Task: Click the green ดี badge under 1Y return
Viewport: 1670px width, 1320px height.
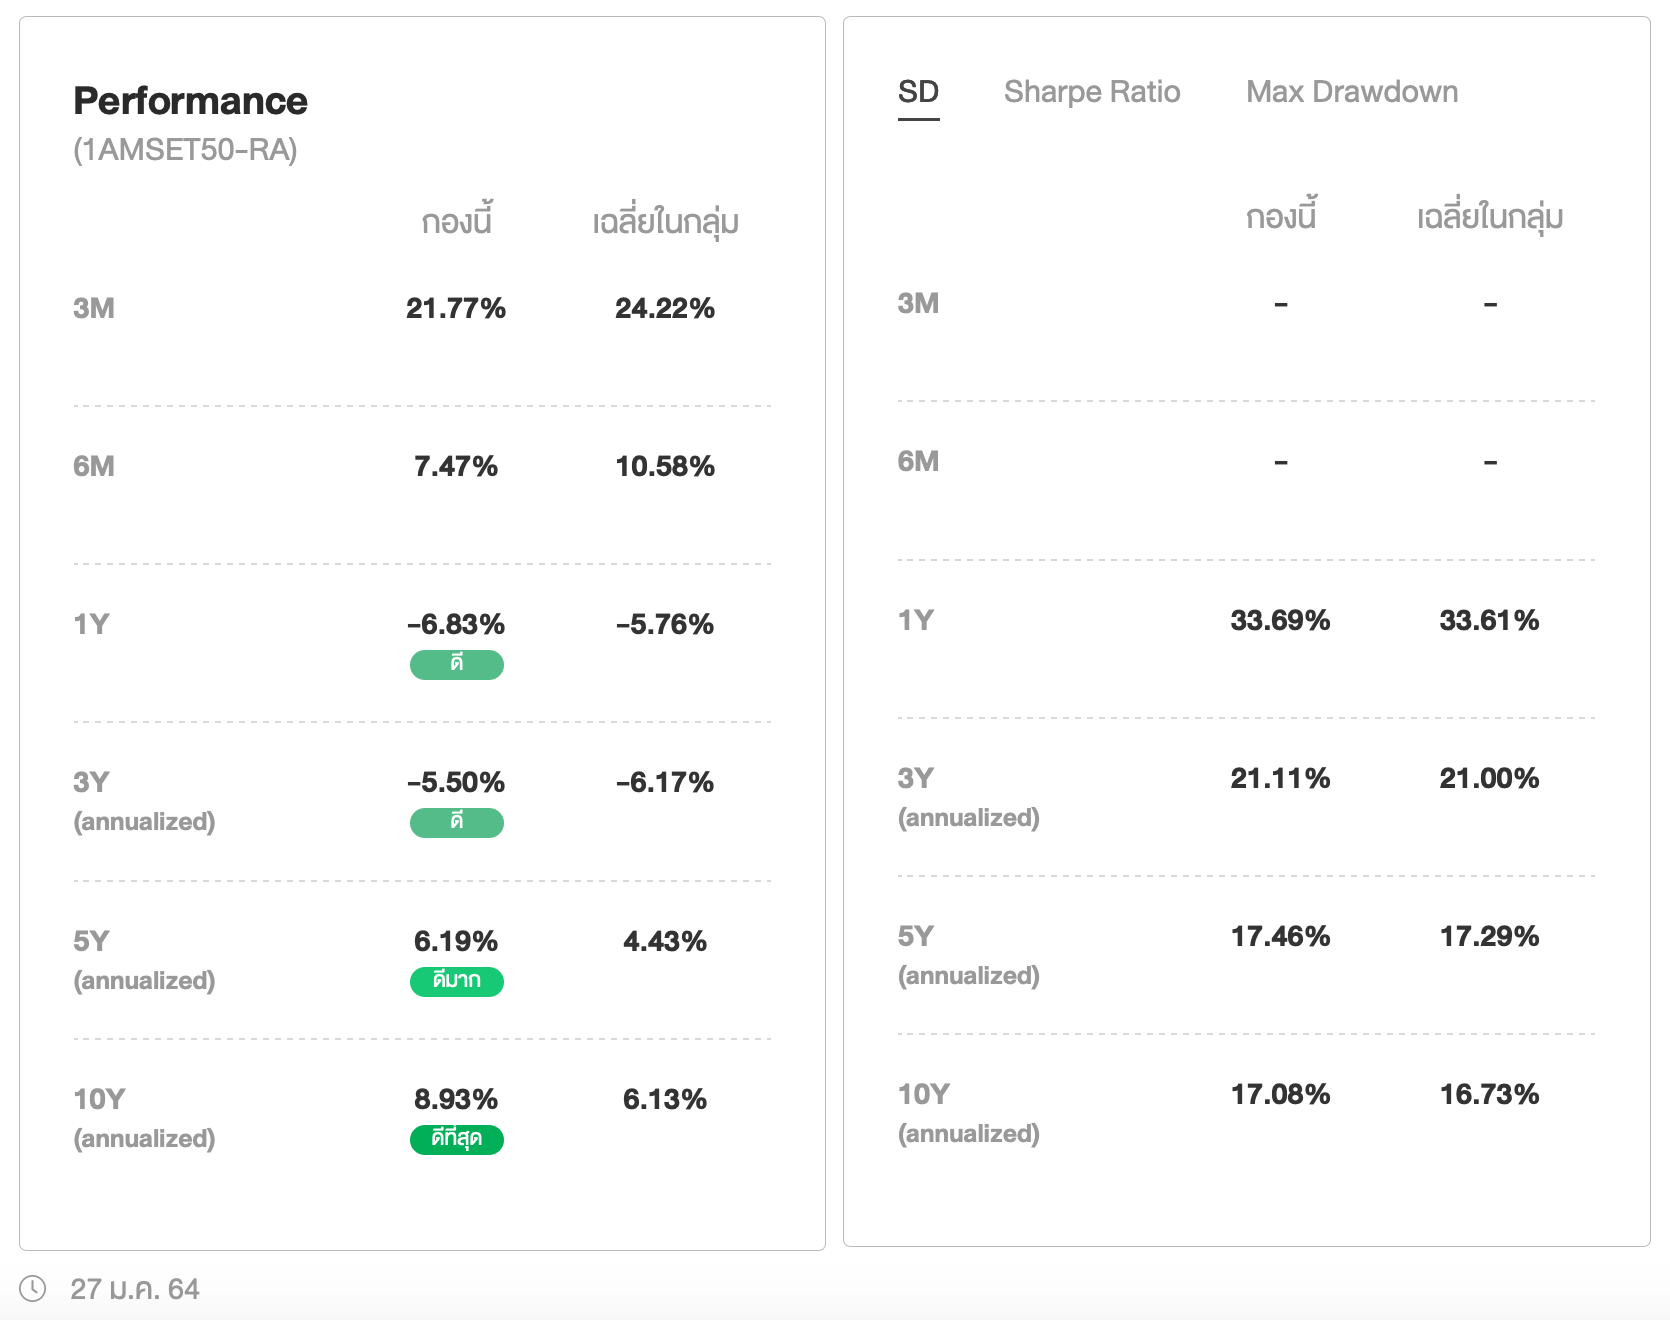Action: coord(456,664)
